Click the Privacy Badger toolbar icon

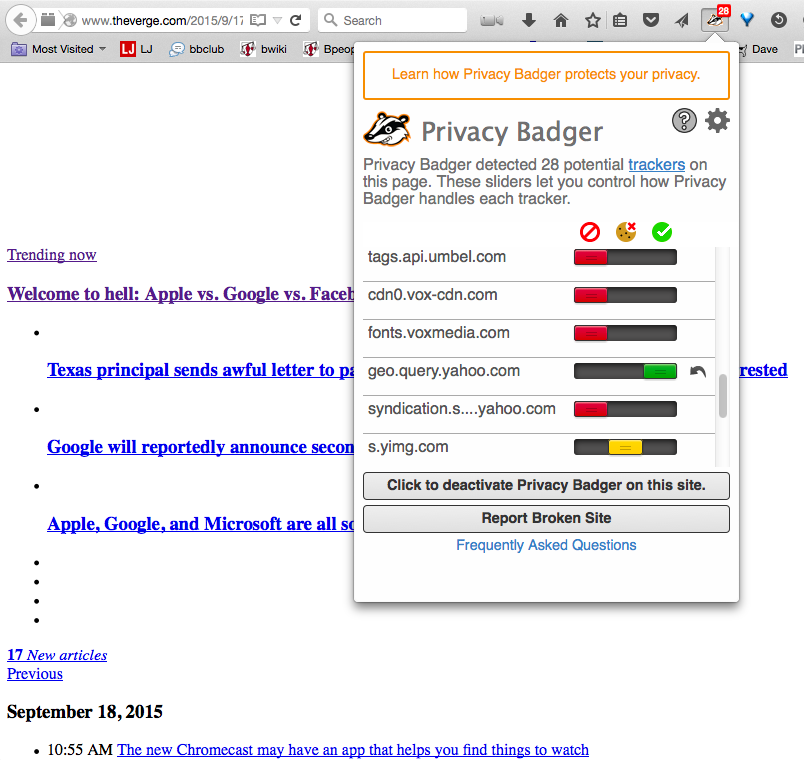(715, 20)
